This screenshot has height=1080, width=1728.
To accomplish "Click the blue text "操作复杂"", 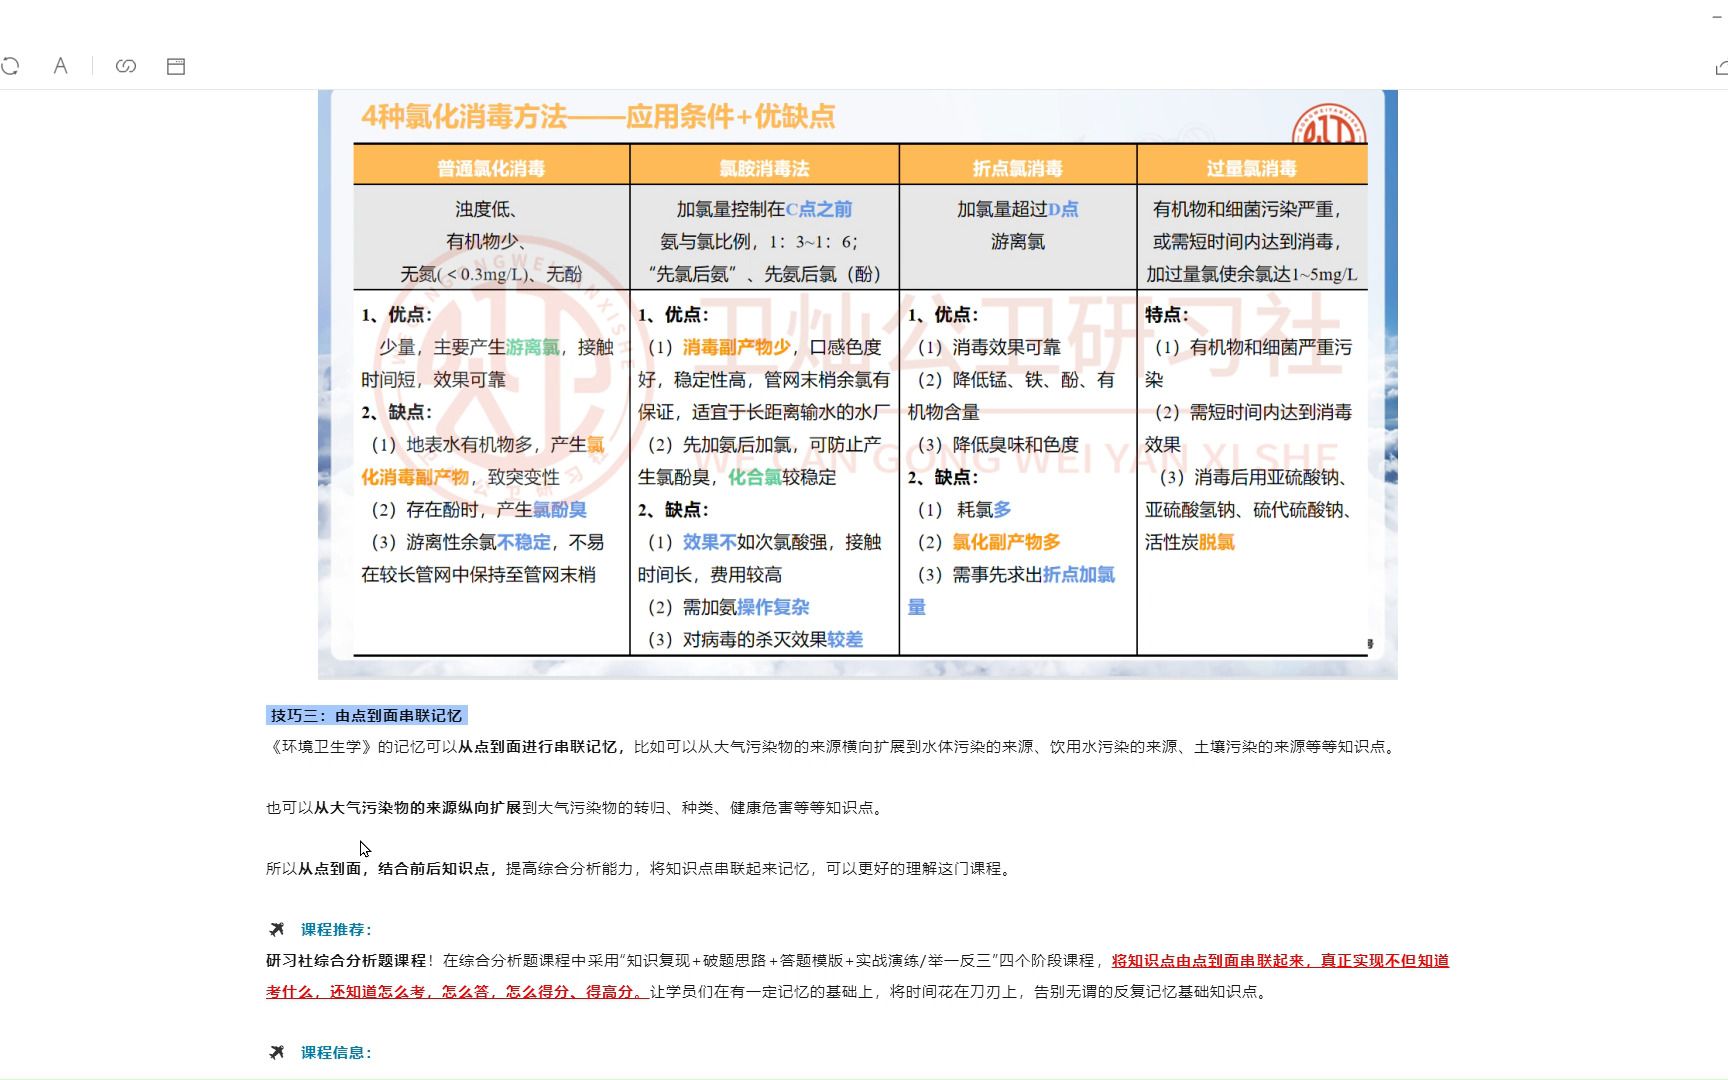I will click(x=773, y=607).
